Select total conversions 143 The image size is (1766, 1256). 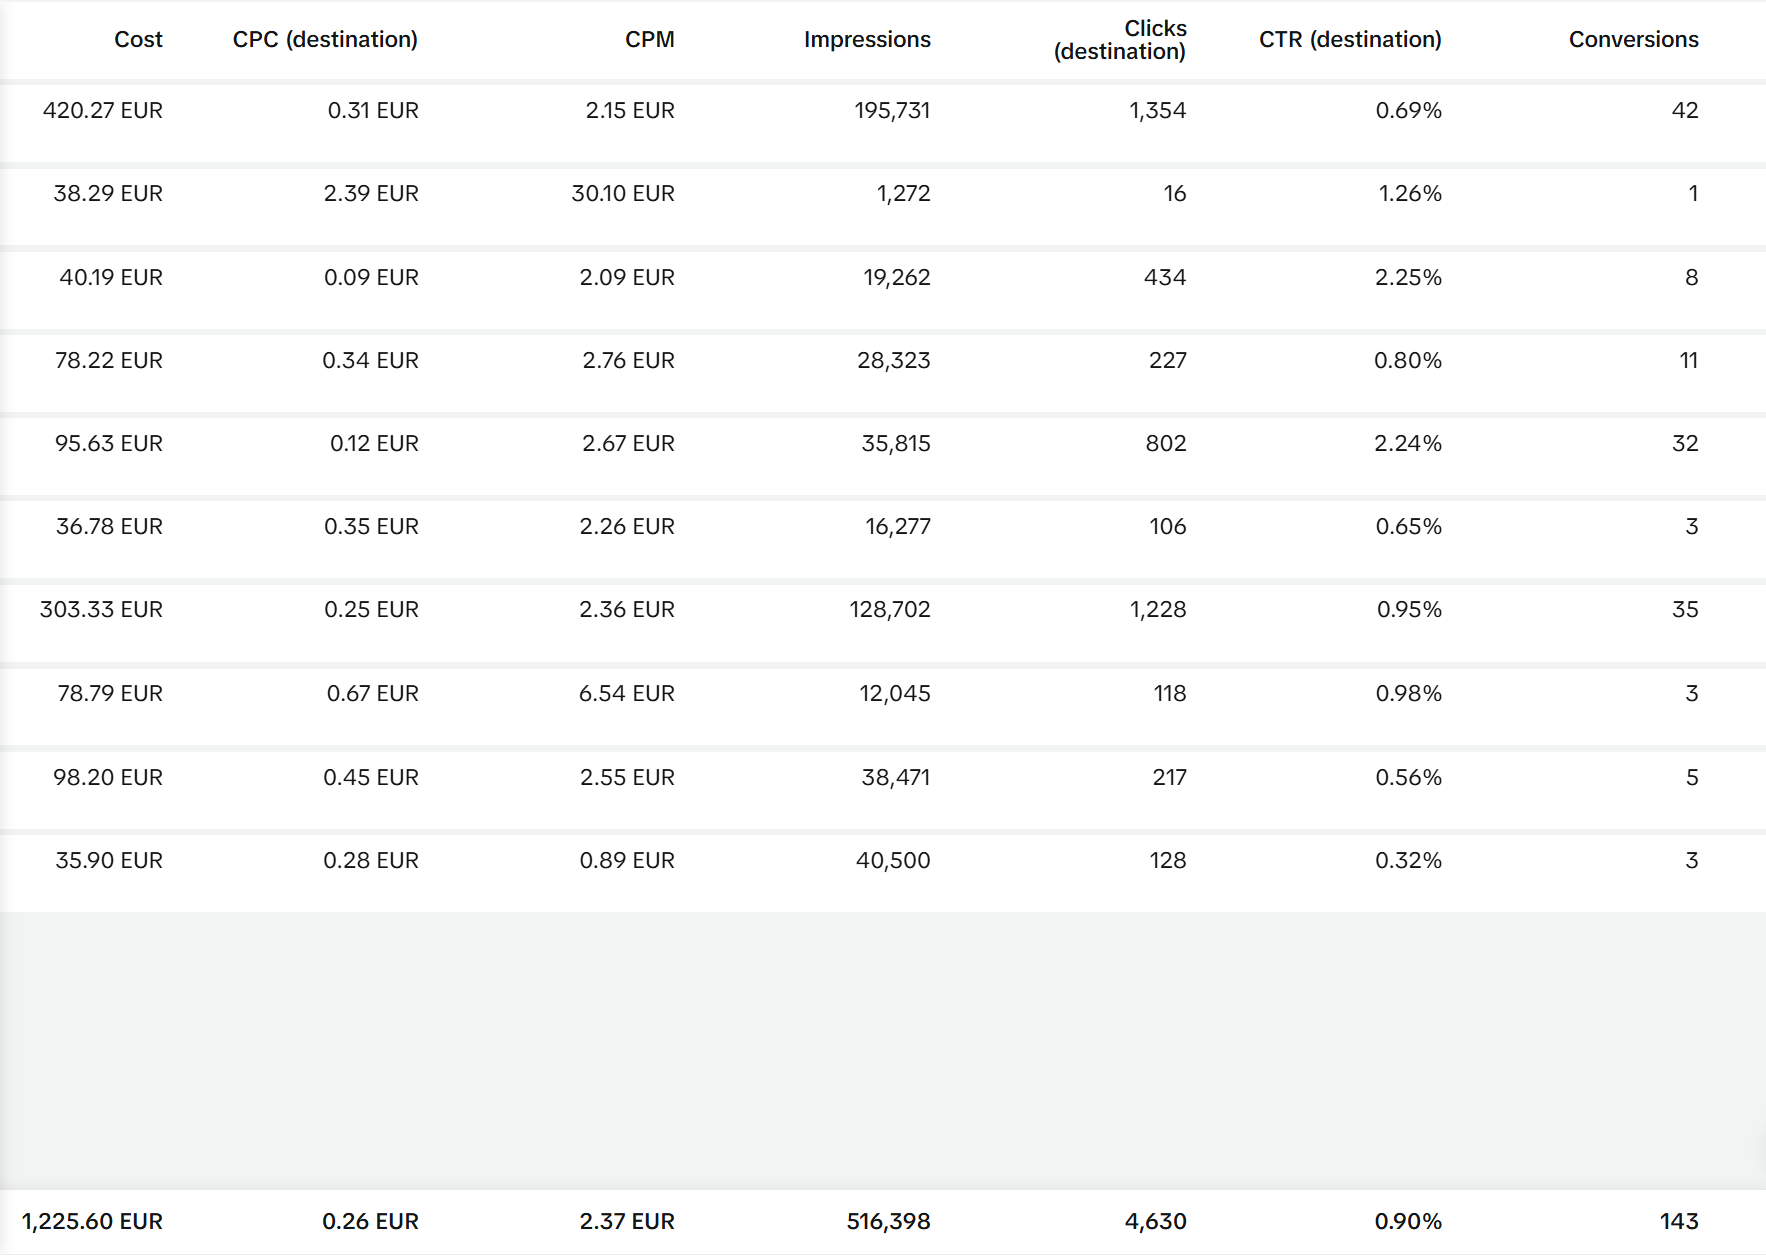point(1679,1222)
